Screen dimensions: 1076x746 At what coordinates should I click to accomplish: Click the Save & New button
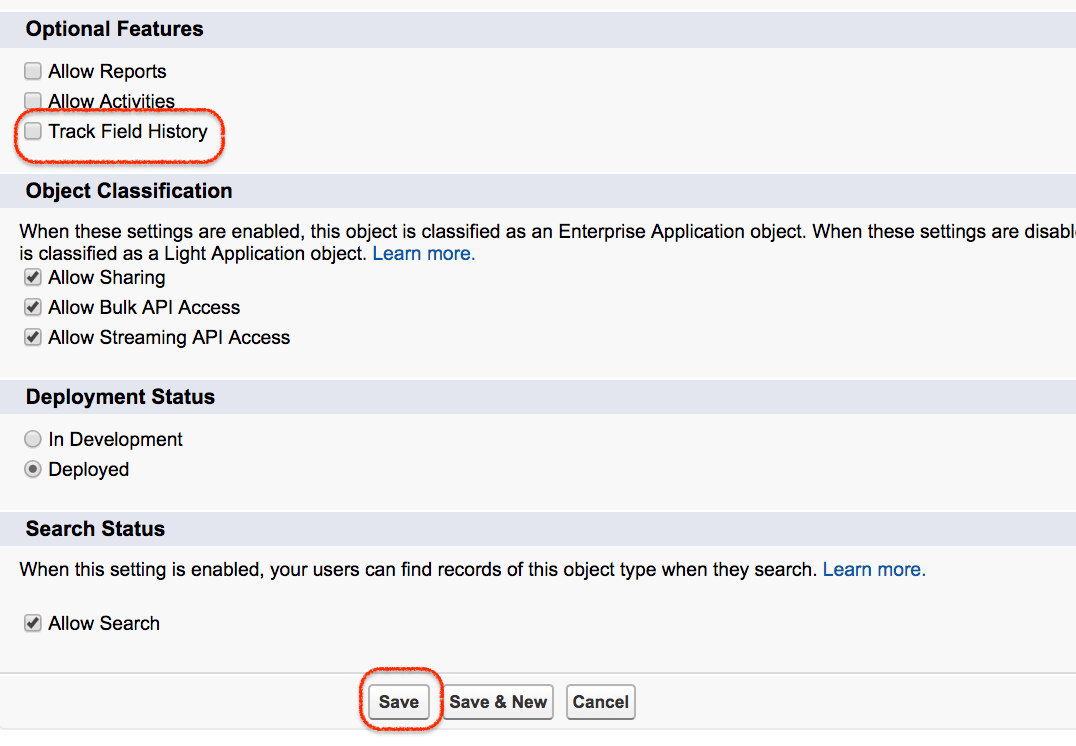[497, 701]
